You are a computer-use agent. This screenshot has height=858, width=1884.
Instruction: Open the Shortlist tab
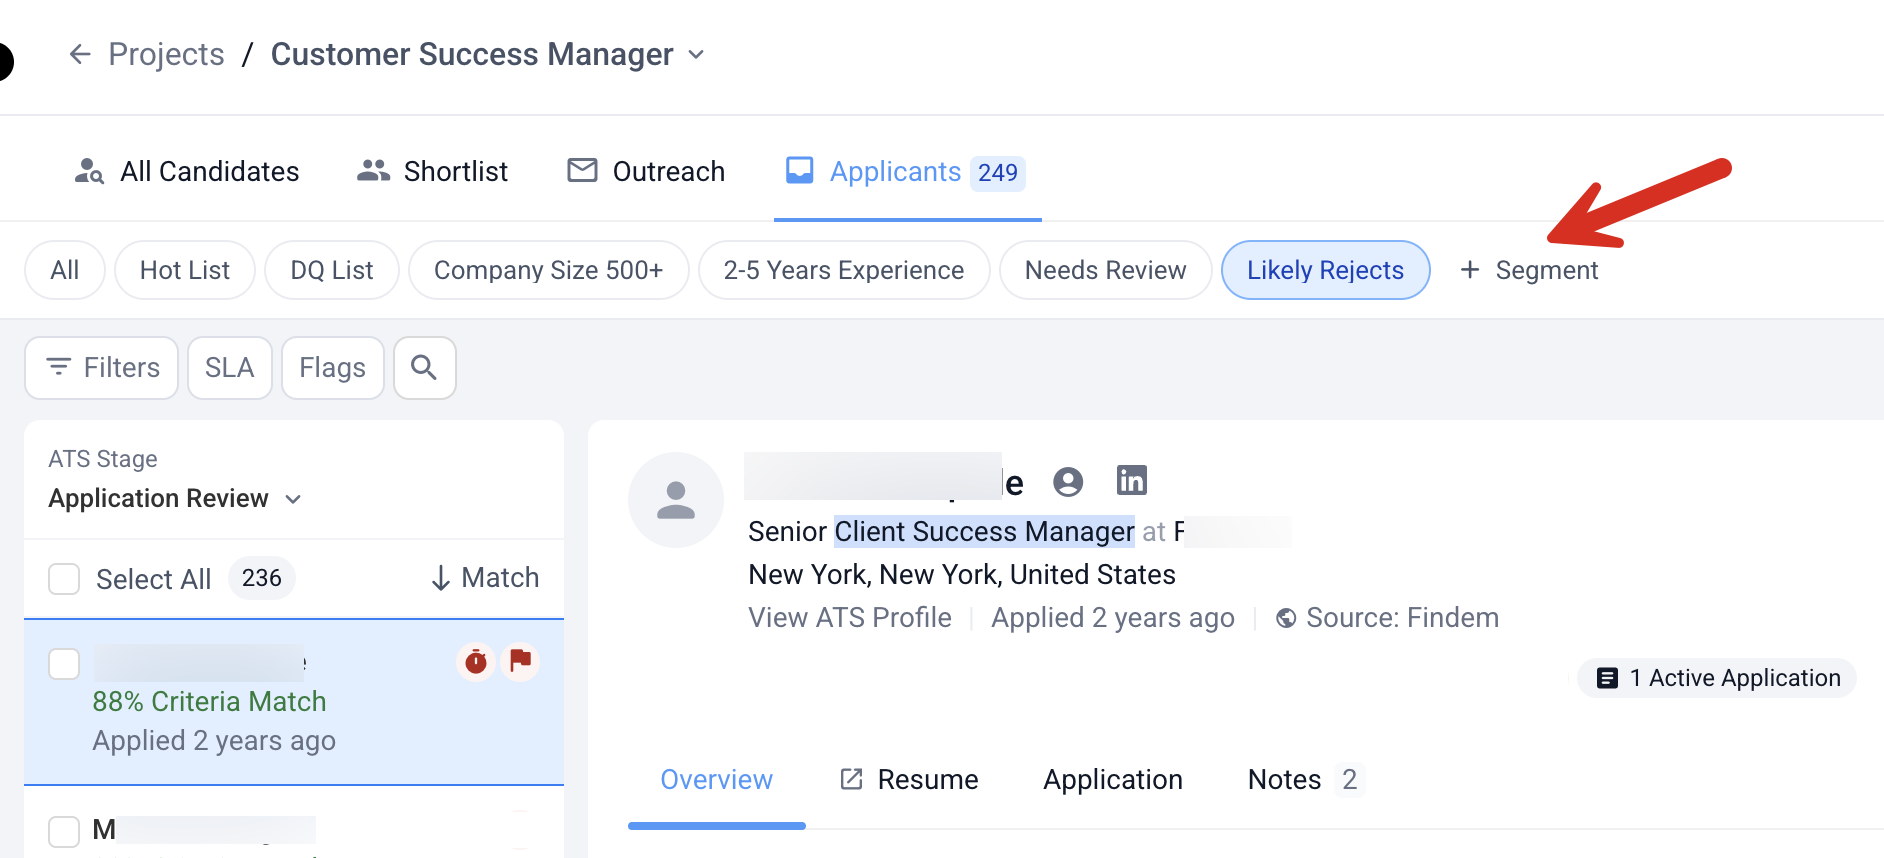[x=432, y=171]
